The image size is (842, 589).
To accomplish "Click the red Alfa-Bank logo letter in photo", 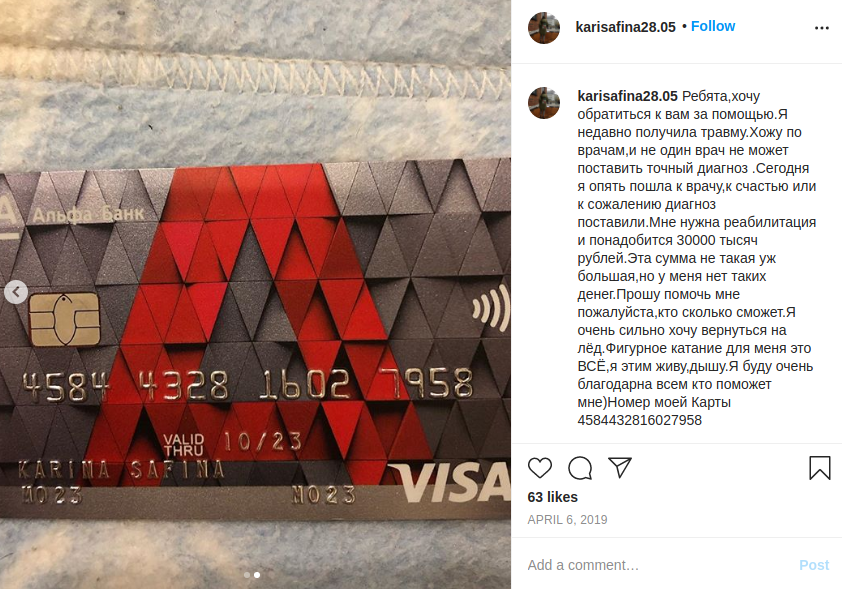I will (258, 322).
